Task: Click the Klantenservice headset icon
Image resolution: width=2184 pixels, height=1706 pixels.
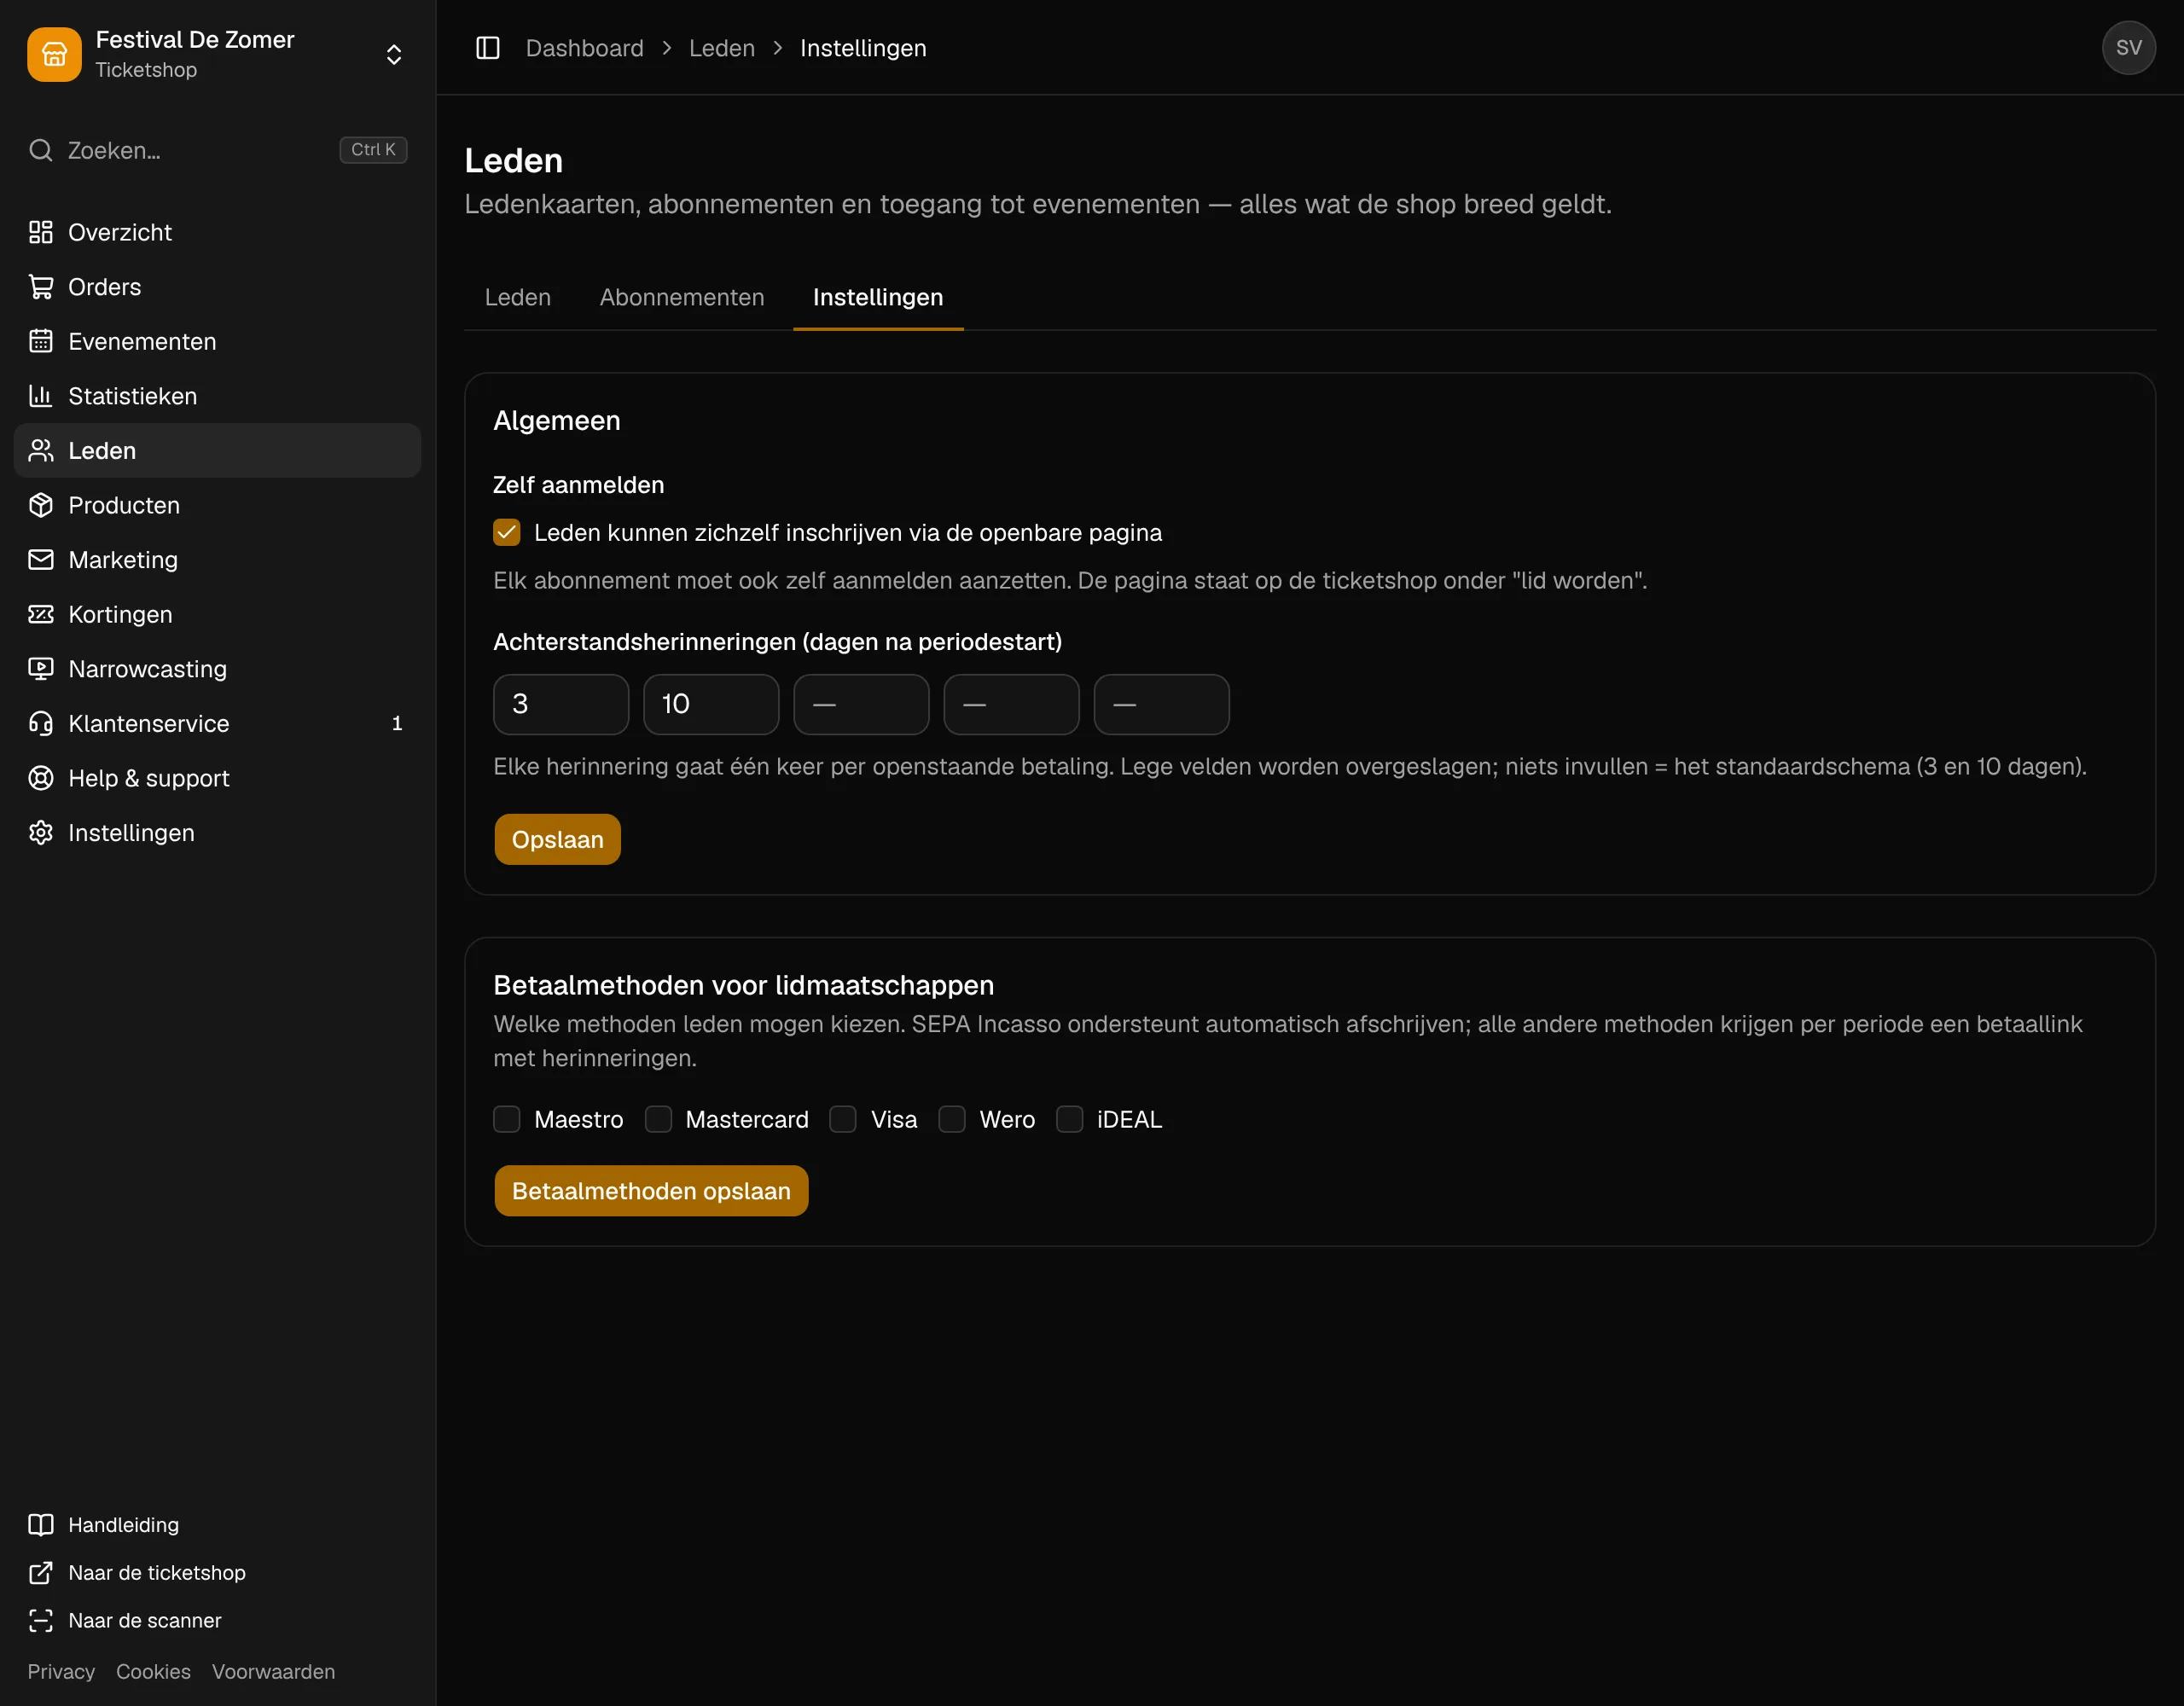Action: tap(41, 723)
